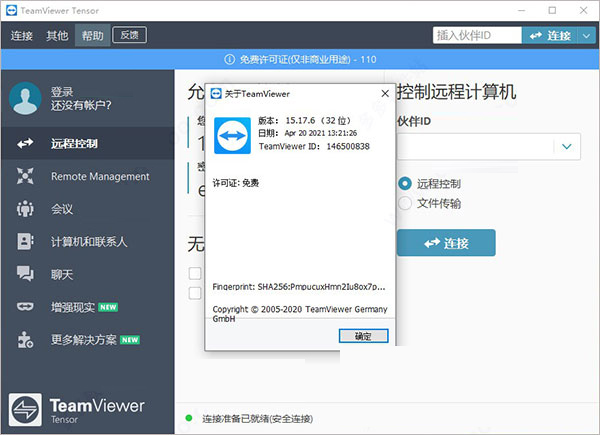The height and width of the screenshot is (435, 600).
Task: Expand the top 连接 button dropdown arrow
Action: click(x=587, y=36)
